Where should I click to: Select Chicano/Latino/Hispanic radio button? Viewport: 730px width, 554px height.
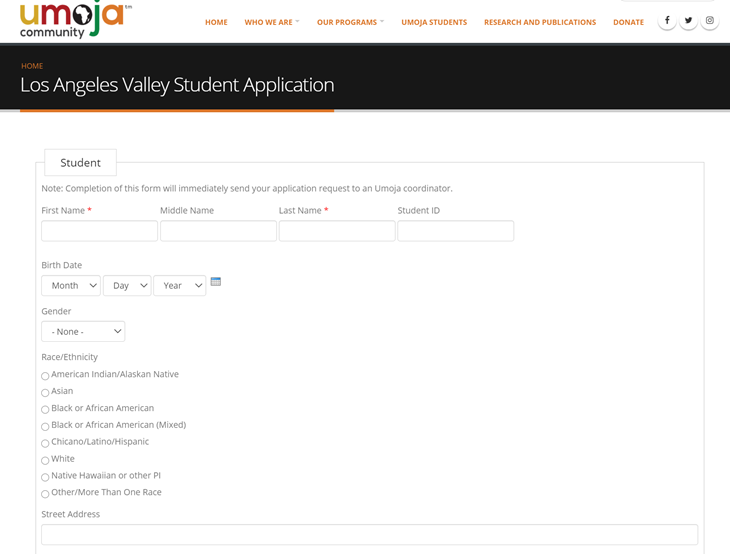click(x=45, y=443)
